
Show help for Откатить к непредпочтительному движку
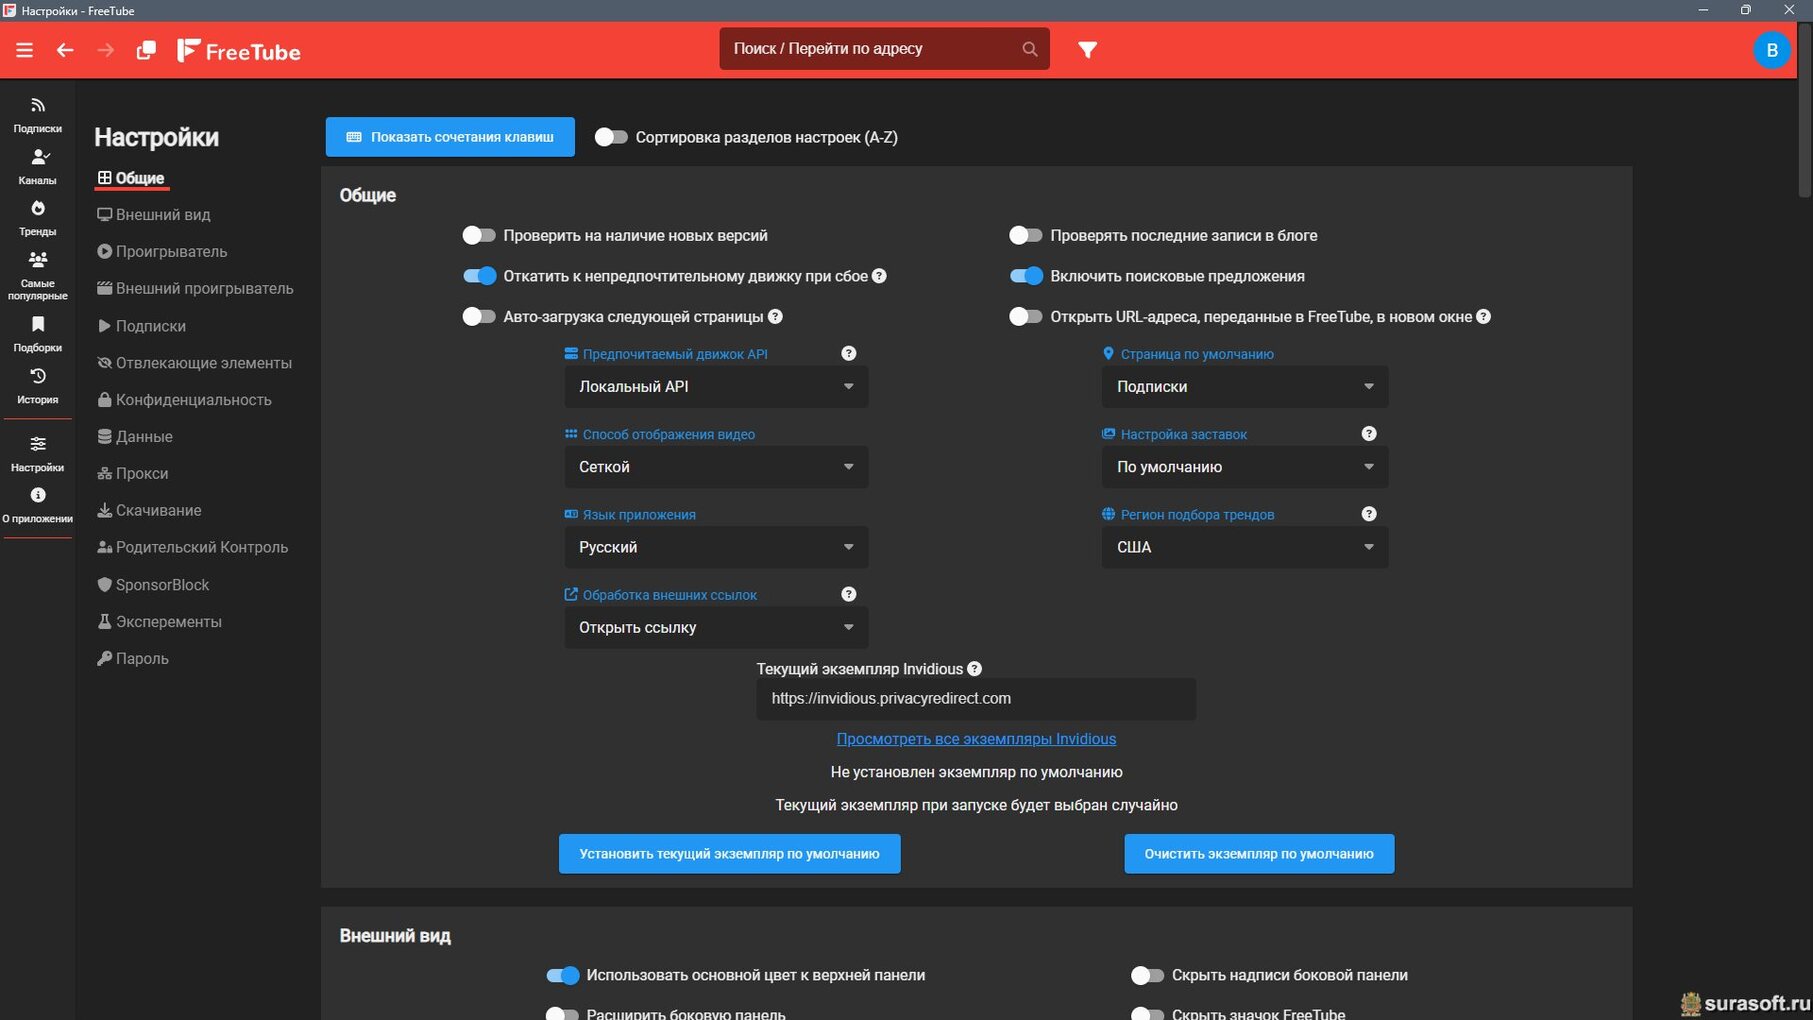tap(879, 276)
